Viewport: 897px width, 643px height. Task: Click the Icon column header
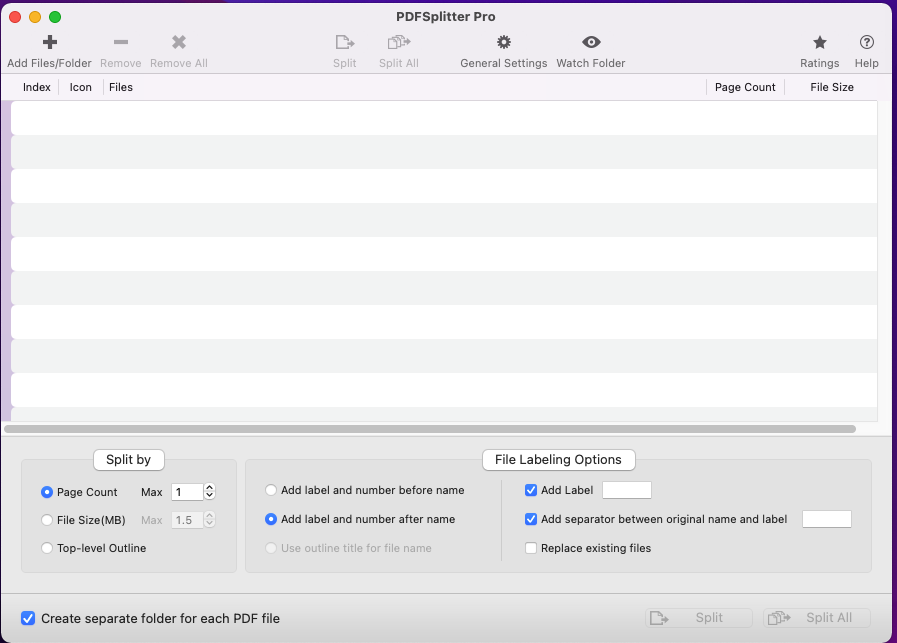point(81,88)
